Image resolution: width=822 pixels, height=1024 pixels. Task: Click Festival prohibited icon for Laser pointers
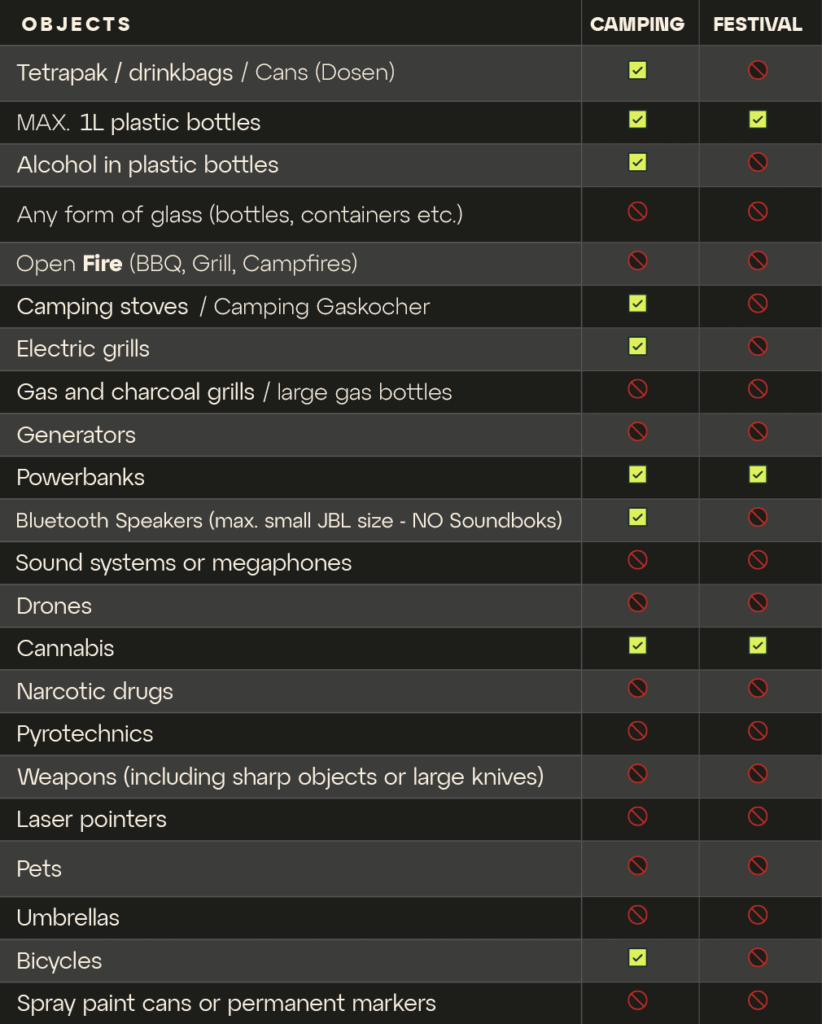[757, 816]
